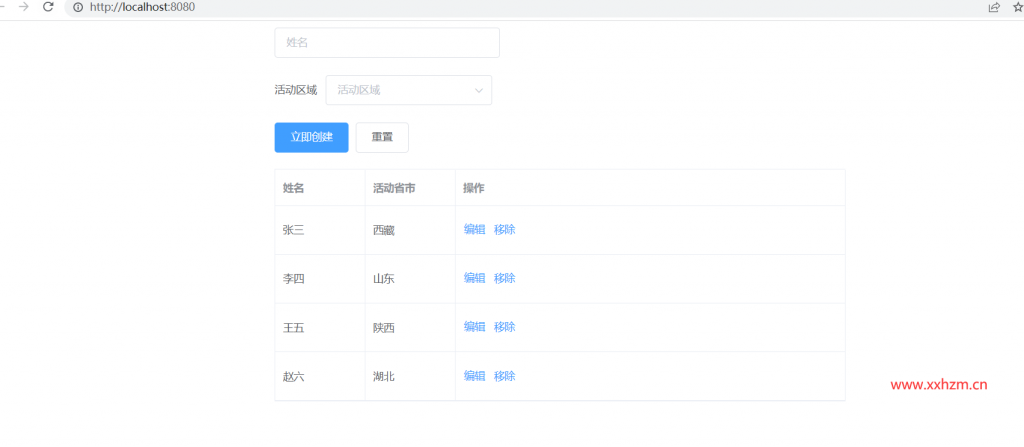Delete the 王五 entry via 移除
The image size is (1024, 447).
coord(505,327)
